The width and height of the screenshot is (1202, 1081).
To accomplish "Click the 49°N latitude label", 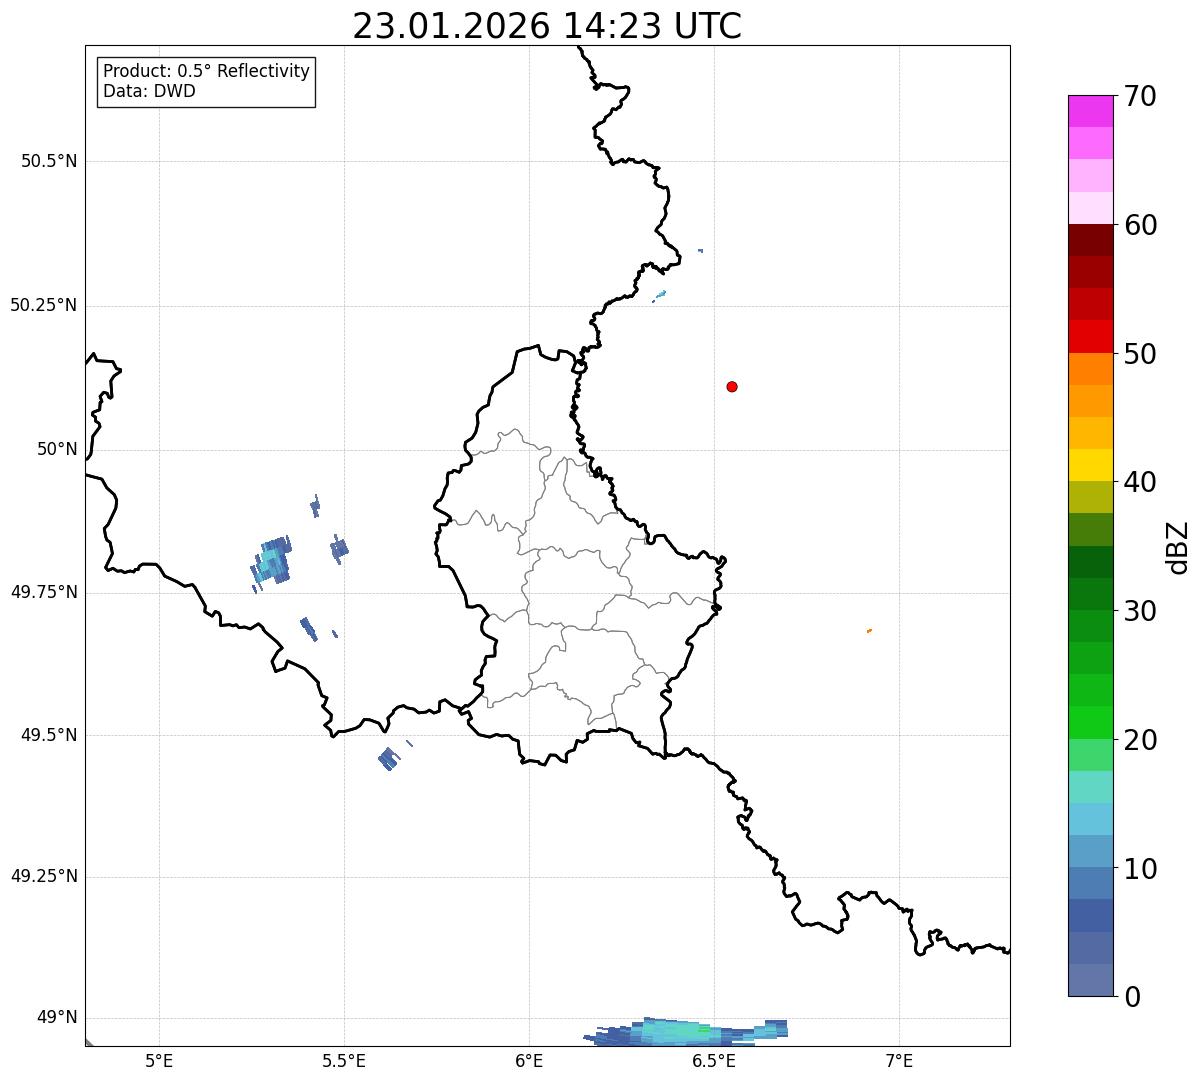I will (x=57, y=1018).
